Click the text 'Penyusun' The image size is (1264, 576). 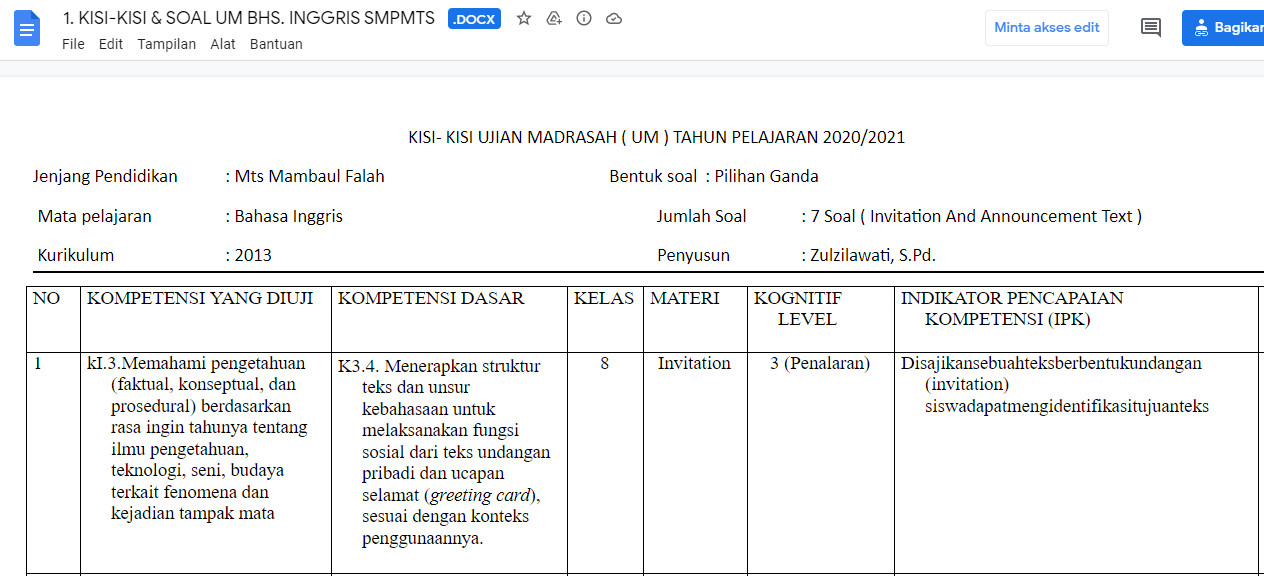coord(693,255)
